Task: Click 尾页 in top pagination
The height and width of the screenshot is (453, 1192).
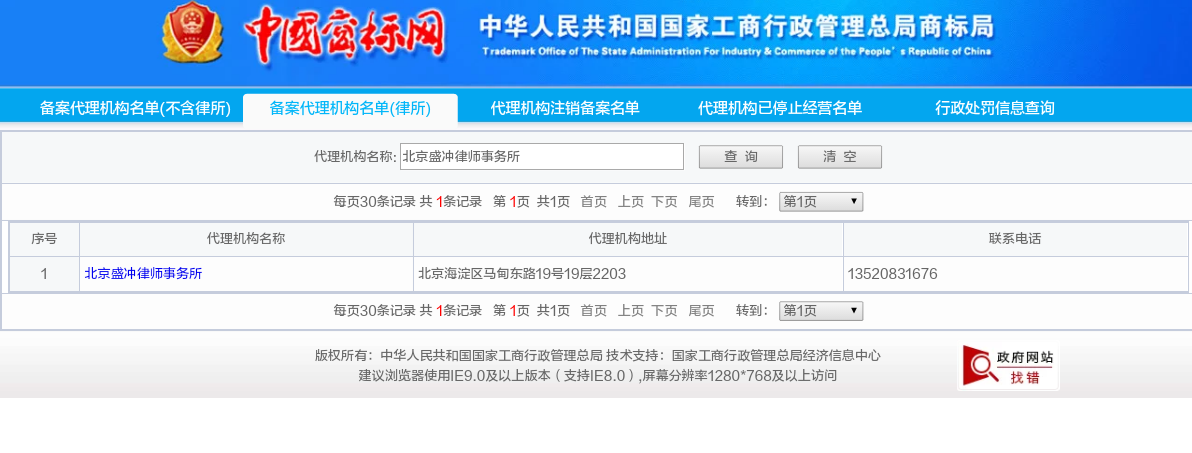Action: [x=701, y=201]
